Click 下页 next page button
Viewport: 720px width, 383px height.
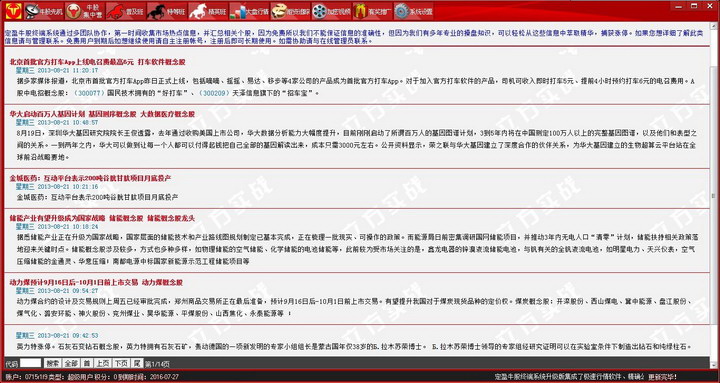click(121, 363)
